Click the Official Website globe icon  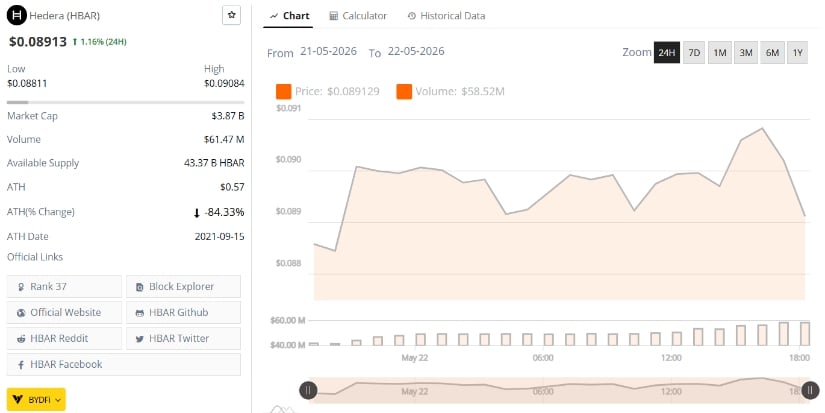(x=21, y=313)
